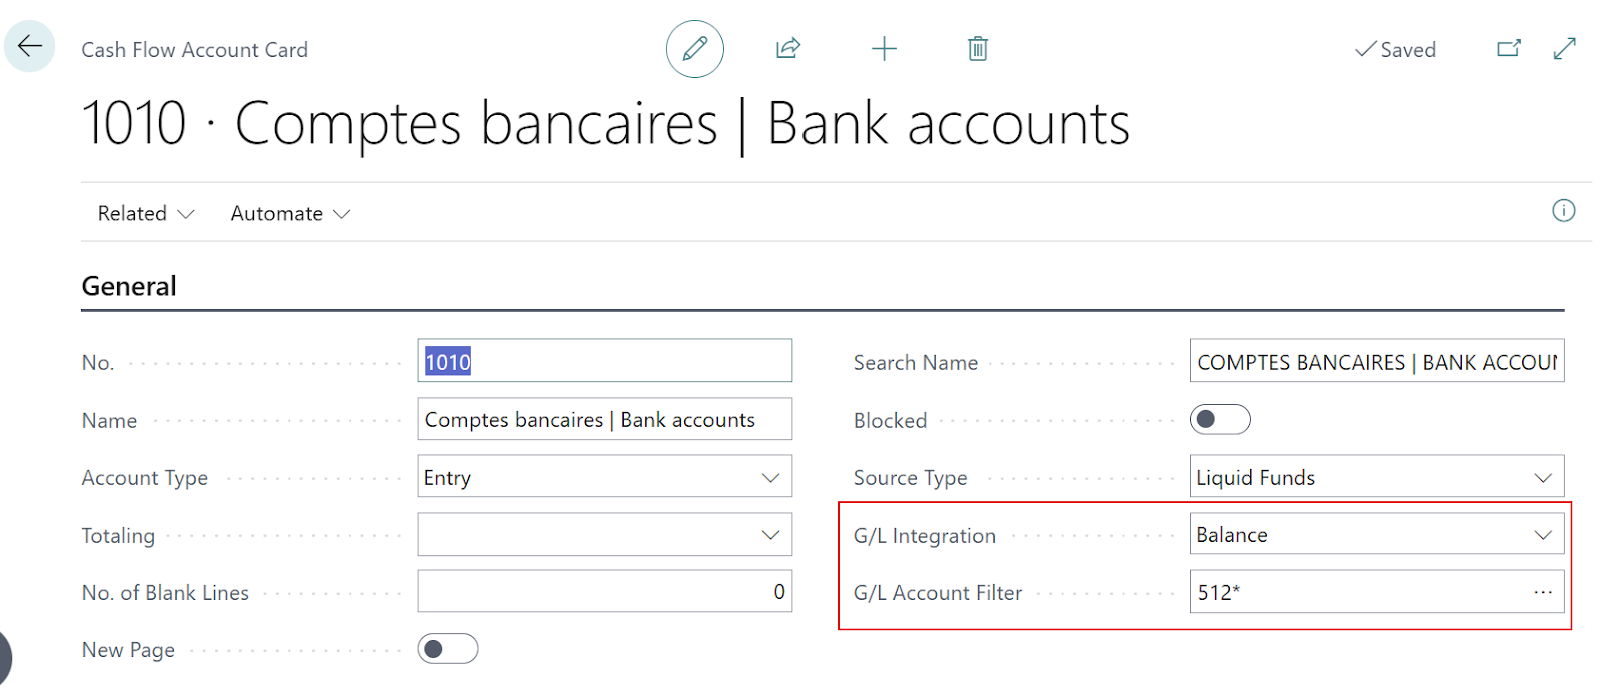Click the plus icon to create new
The image size is (1600, 696).
pos(884,49)
